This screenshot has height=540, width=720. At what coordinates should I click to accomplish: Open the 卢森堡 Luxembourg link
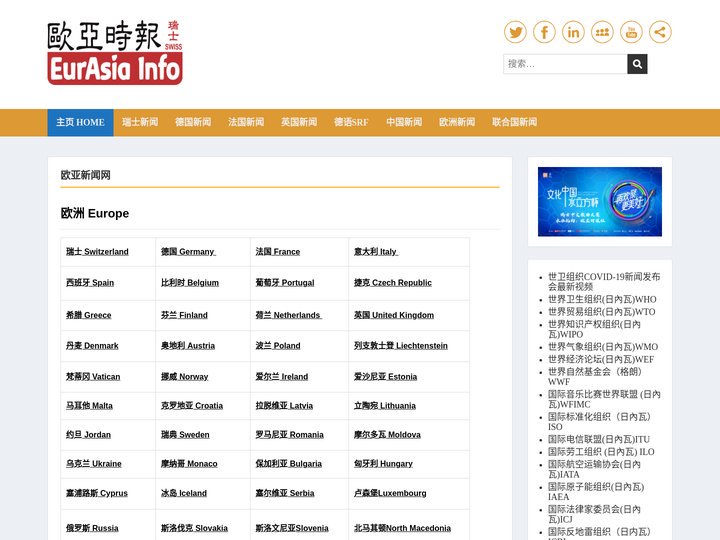click(x=390, y=493)
